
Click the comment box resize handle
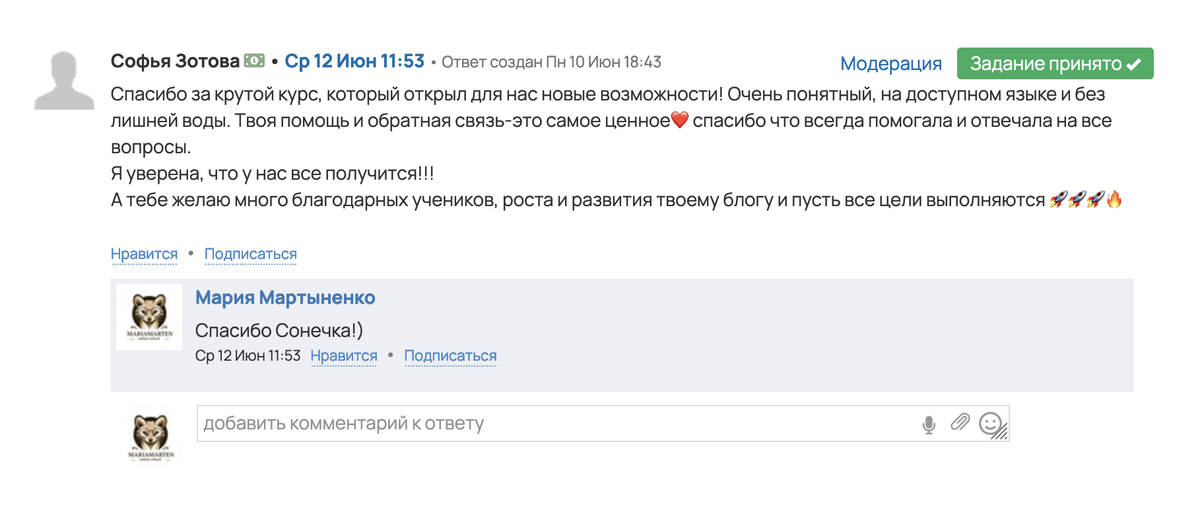point(1002,434)
